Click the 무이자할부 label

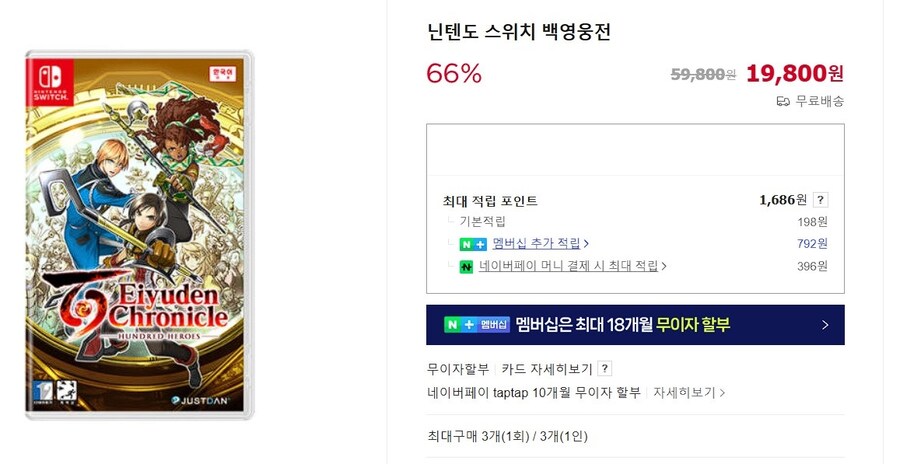click(458, 369)
